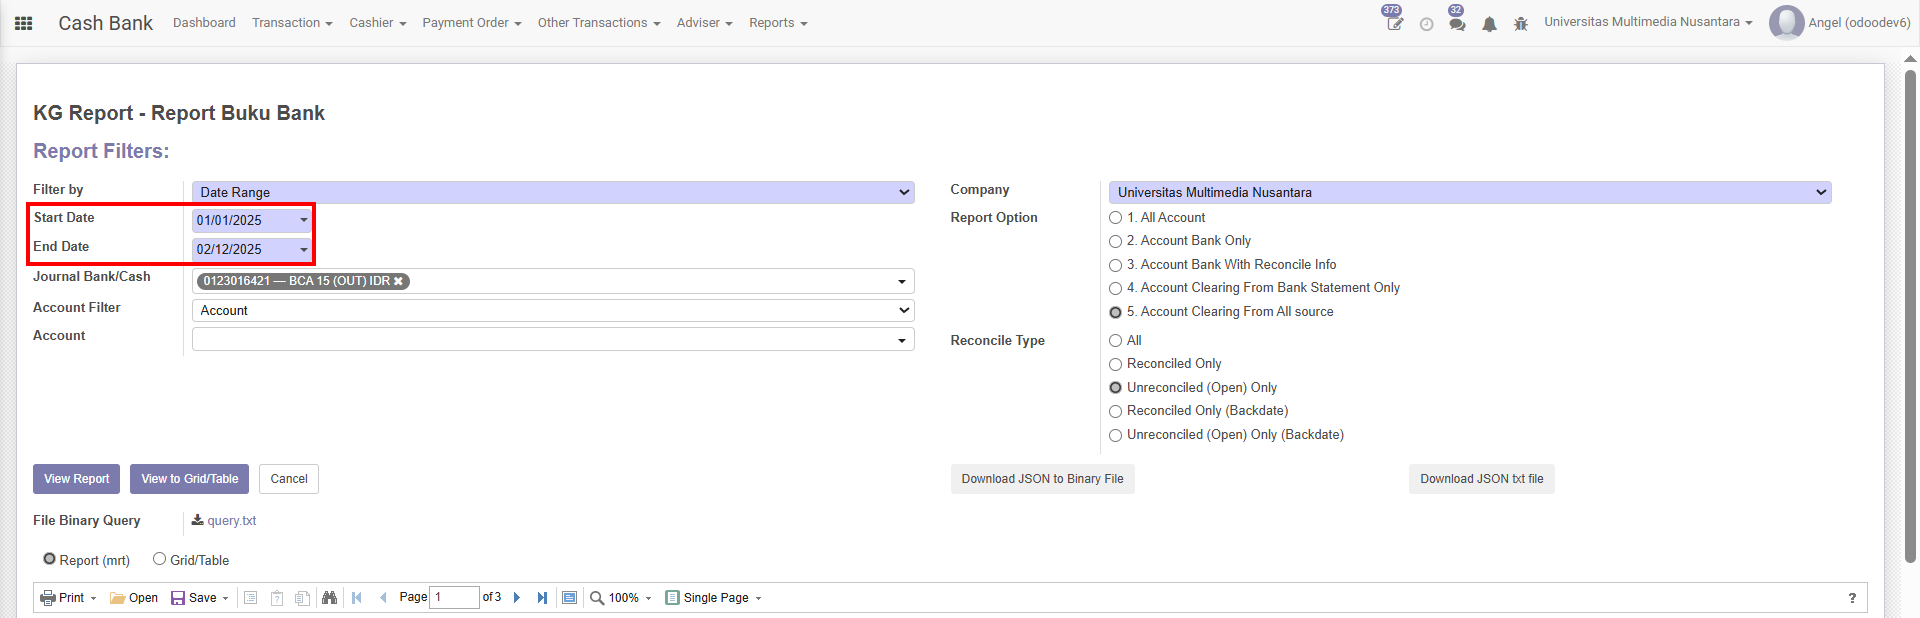
Task: Select the '1. All Account' report option
Action: coord(1115,218)
